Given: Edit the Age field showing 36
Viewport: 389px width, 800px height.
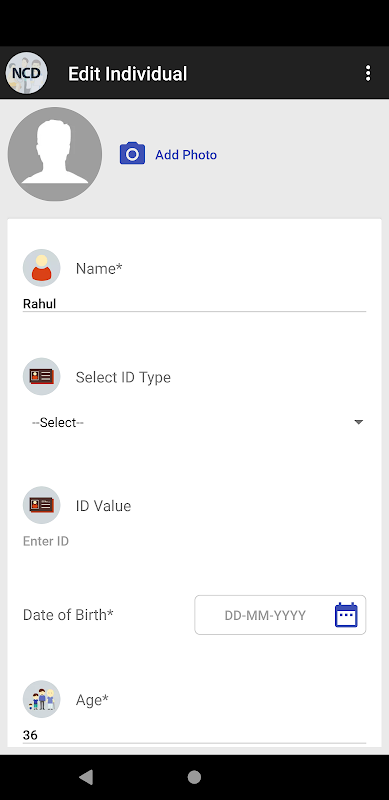Looking at the screenshot, I should pyautogui.click(x=194, y=736).
